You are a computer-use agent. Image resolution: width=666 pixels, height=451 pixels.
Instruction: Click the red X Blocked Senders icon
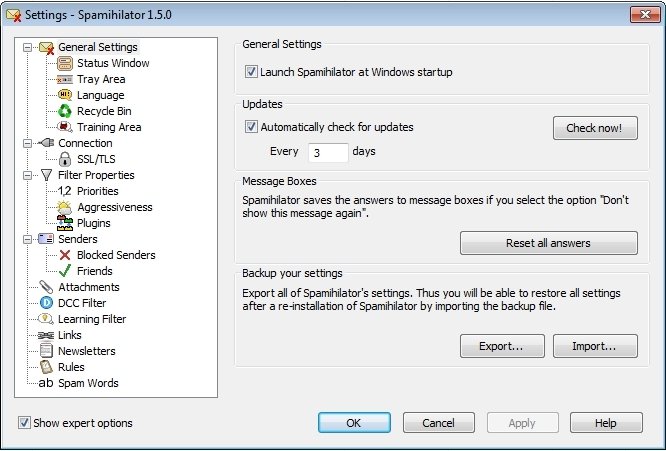point(65,255)
